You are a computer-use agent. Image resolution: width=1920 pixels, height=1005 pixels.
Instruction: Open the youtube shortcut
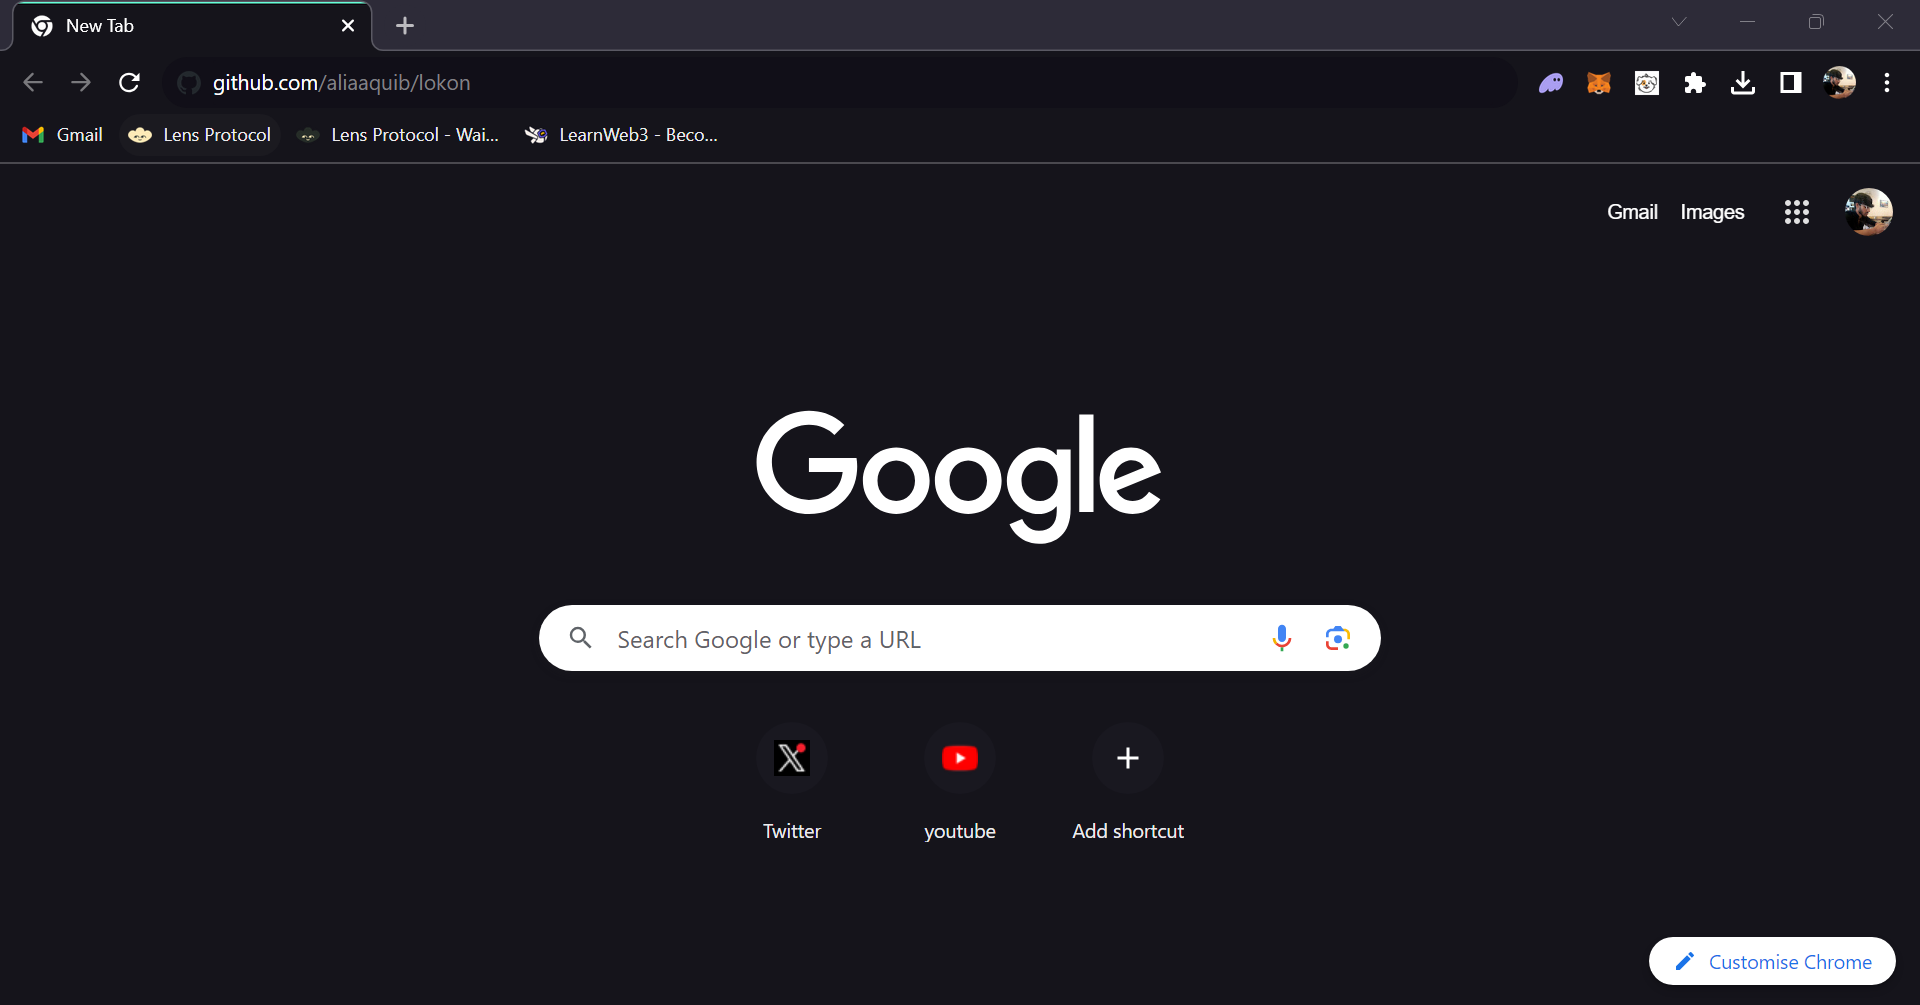click(x=960, y=784)
